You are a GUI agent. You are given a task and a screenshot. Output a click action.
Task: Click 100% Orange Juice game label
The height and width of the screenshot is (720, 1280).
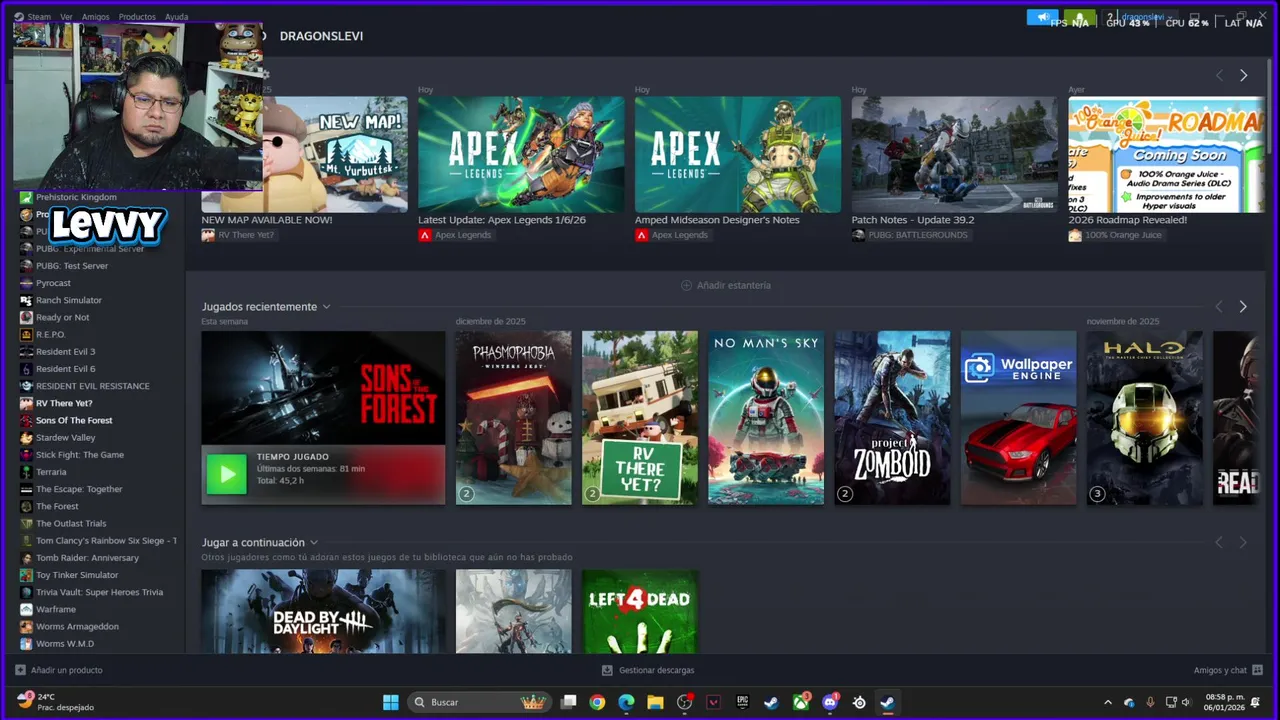[x=1116, y=235]
